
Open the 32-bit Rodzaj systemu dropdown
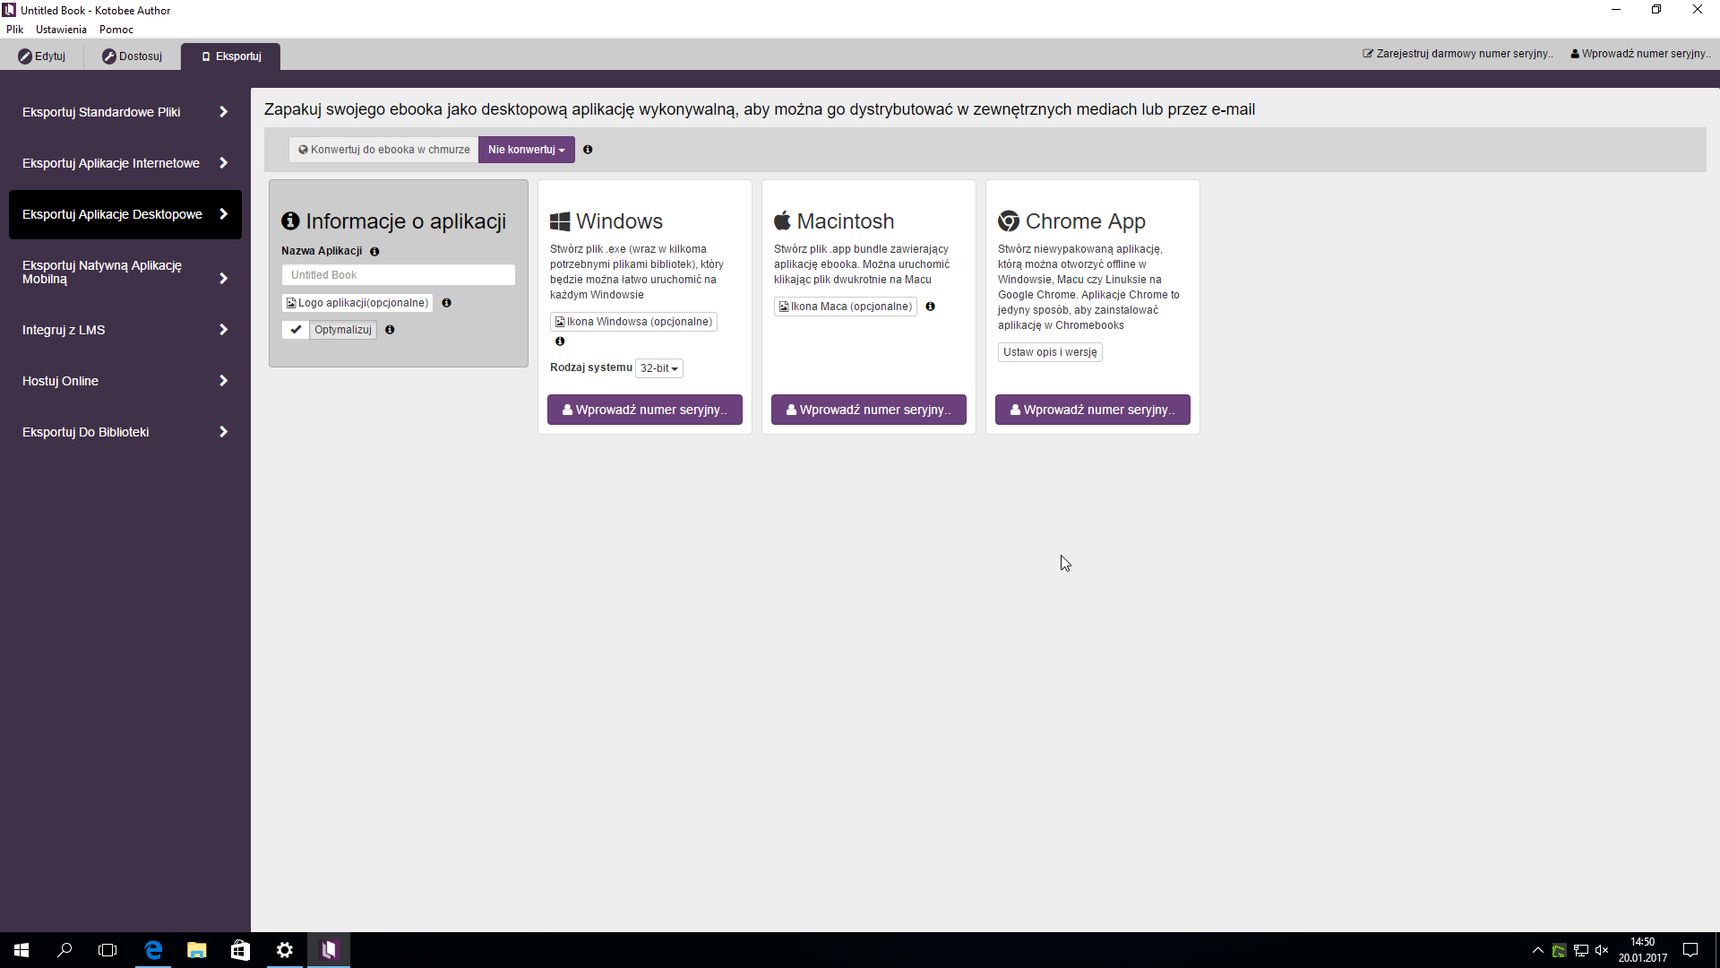(659, 368)
